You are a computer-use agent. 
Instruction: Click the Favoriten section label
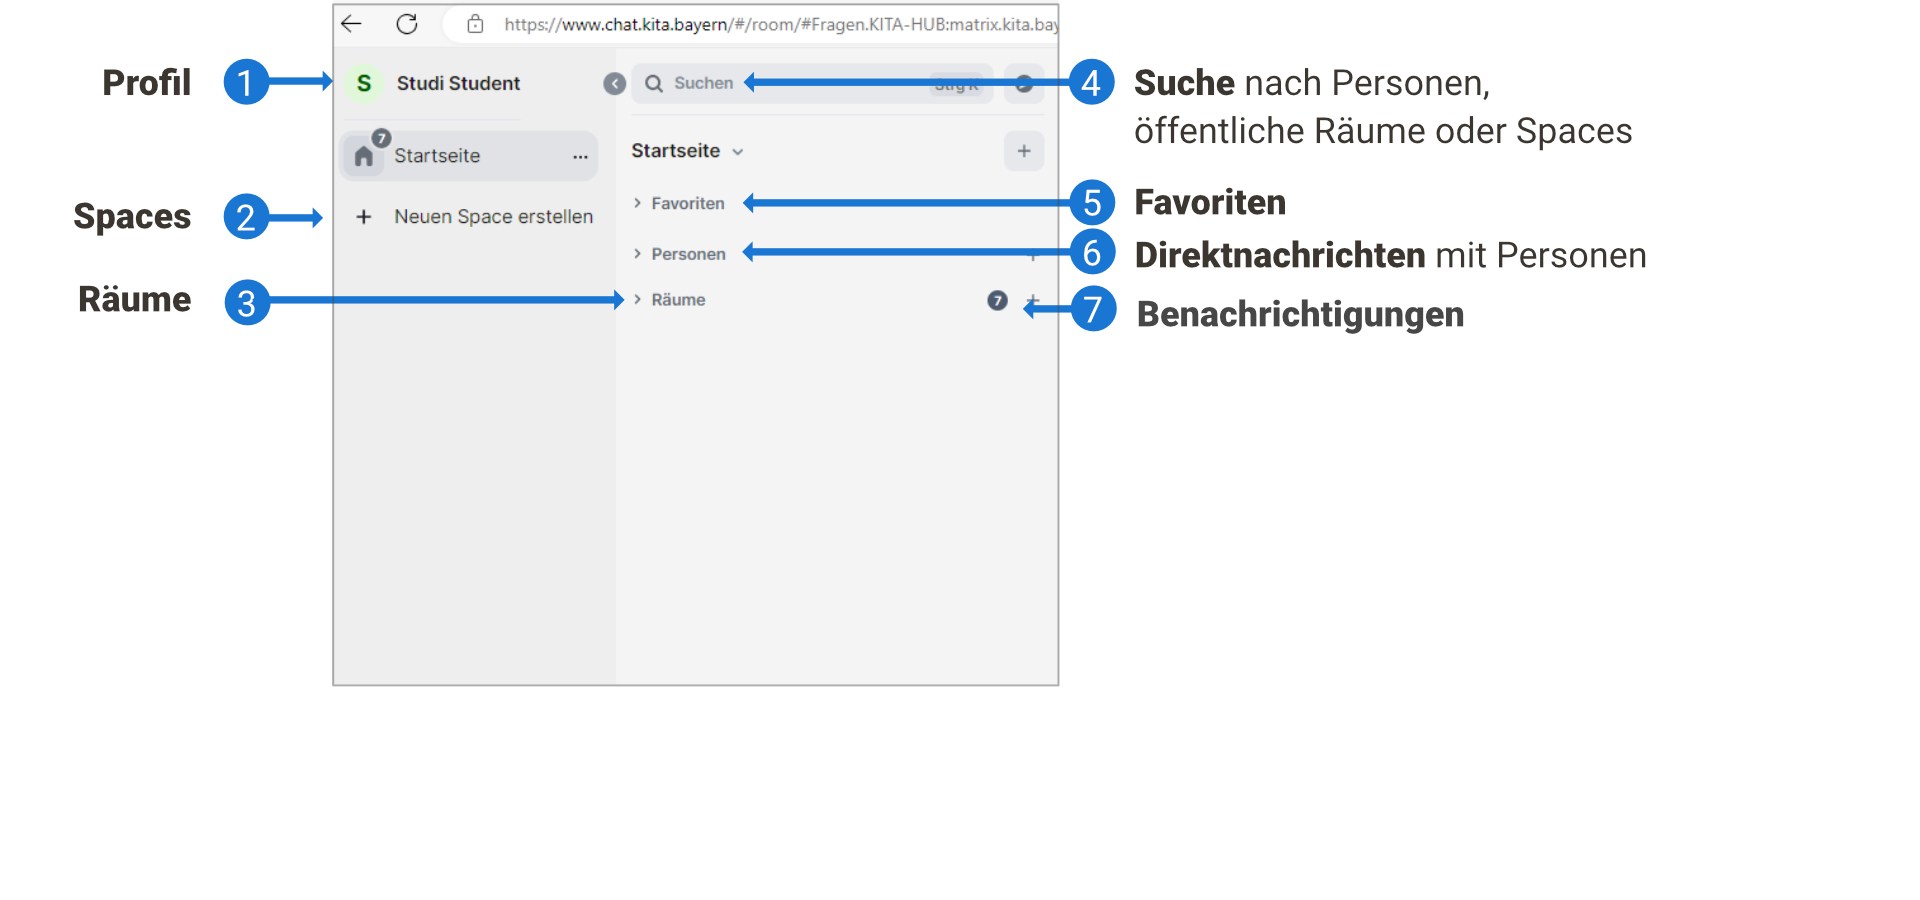point(688,203)
